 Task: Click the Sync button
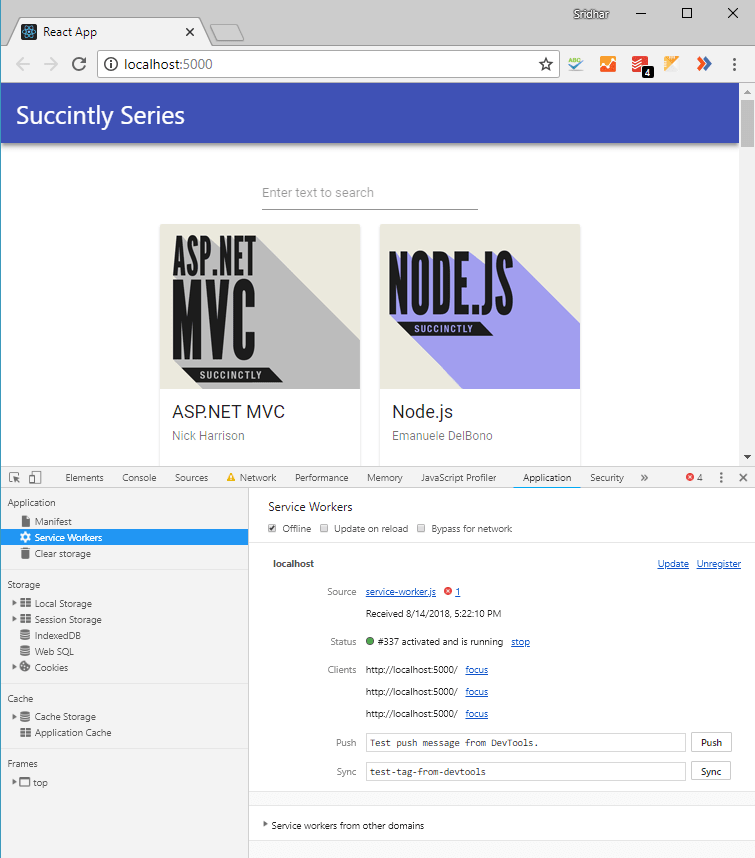pos(711,771)
